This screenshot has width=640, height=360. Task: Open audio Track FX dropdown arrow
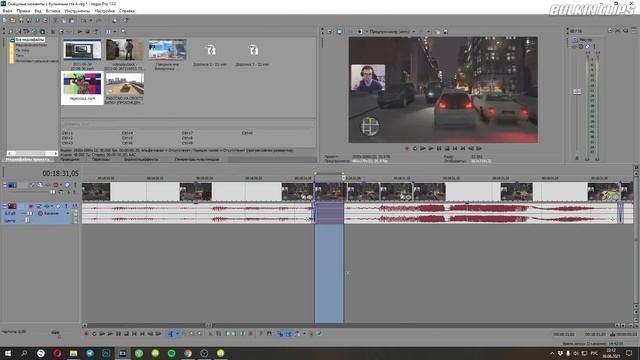[52, 206]
